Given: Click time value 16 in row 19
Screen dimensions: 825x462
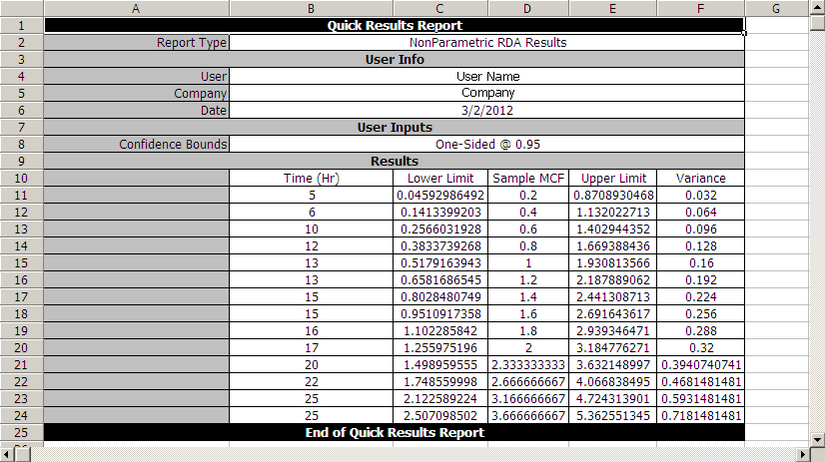Looking at the screenshot, I should (311, 330).
